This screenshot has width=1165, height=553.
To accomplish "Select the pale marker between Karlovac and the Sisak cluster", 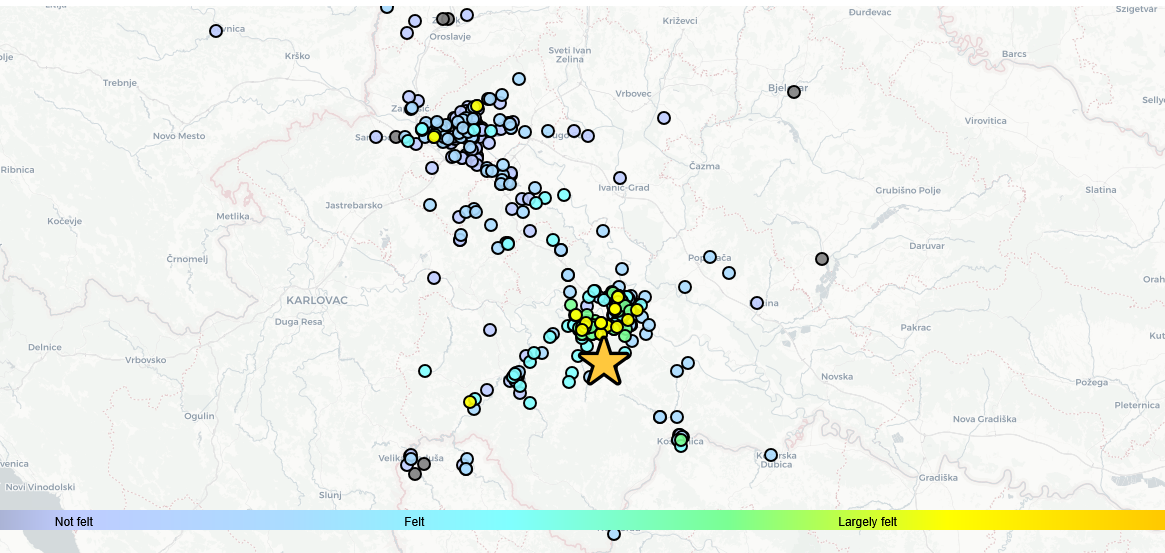I will point(490,329).
